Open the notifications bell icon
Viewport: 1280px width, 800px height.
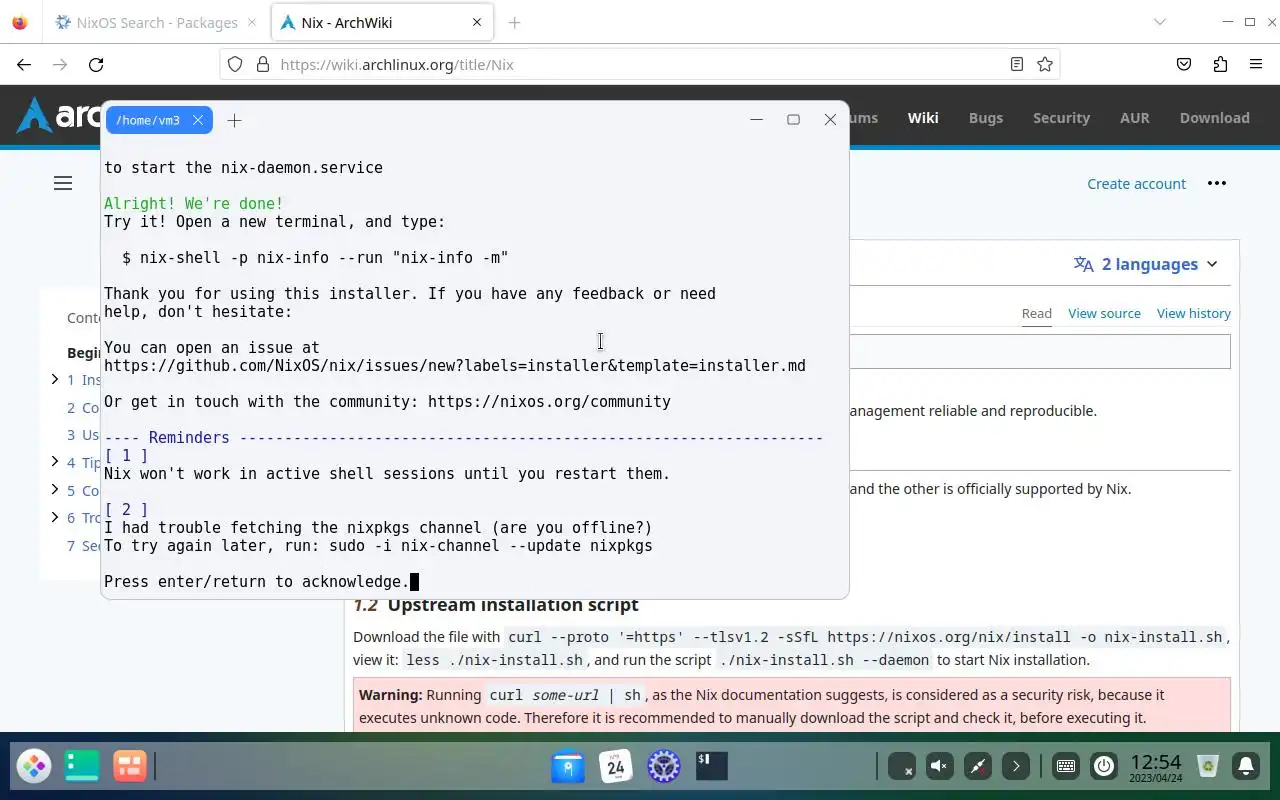1246,766
